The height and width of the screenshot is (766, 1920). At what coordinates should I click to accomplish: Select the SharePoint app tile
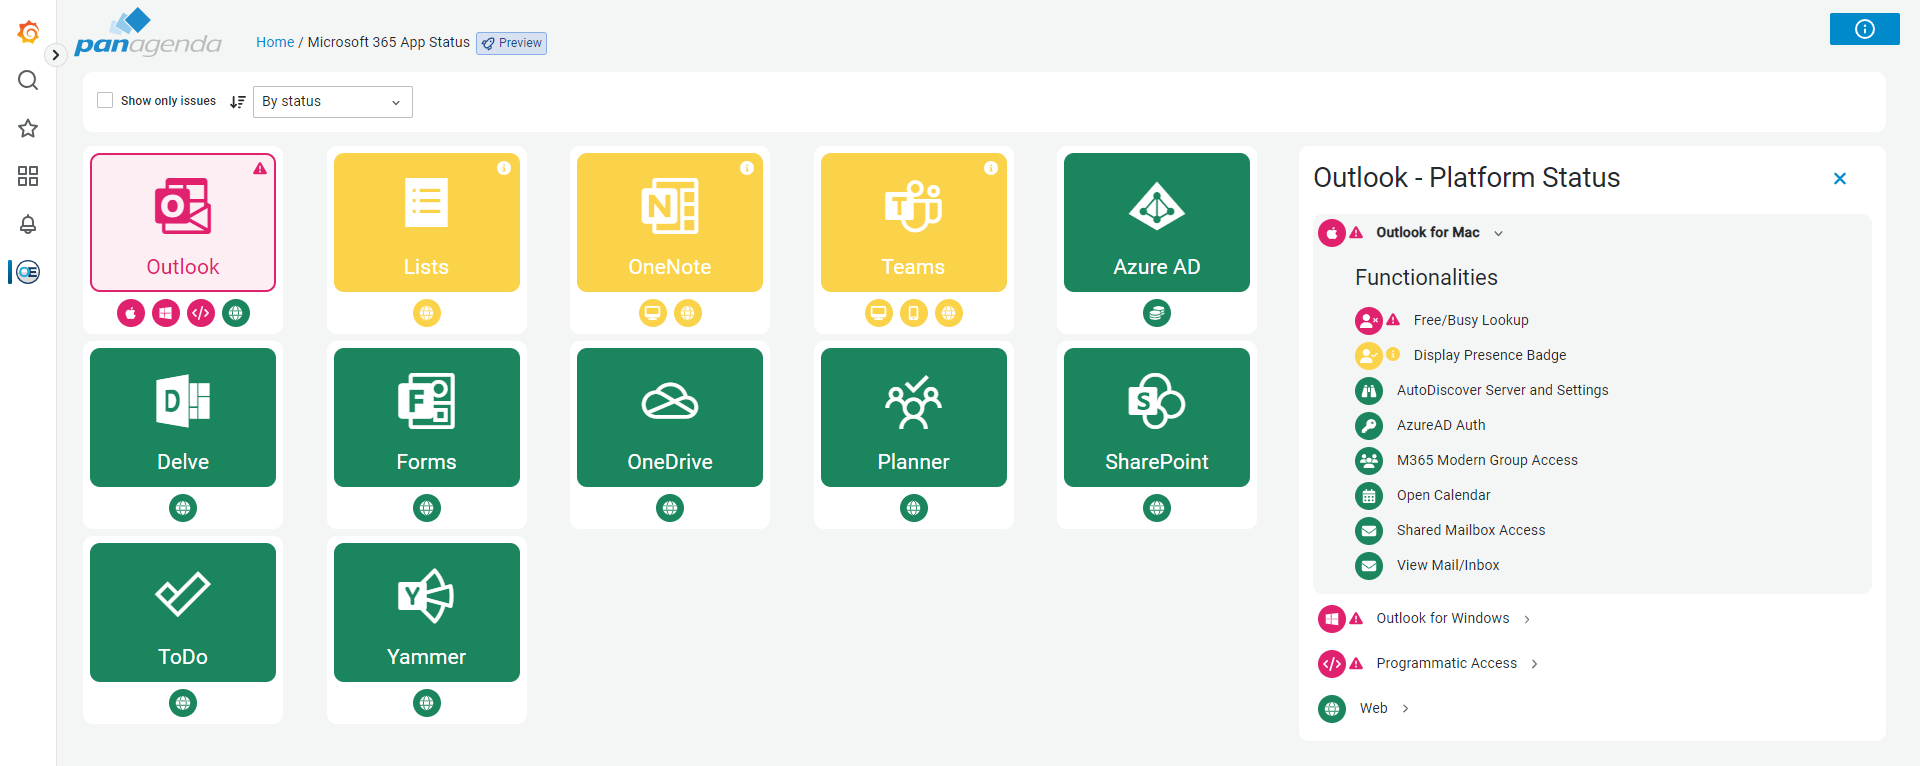1157,417
